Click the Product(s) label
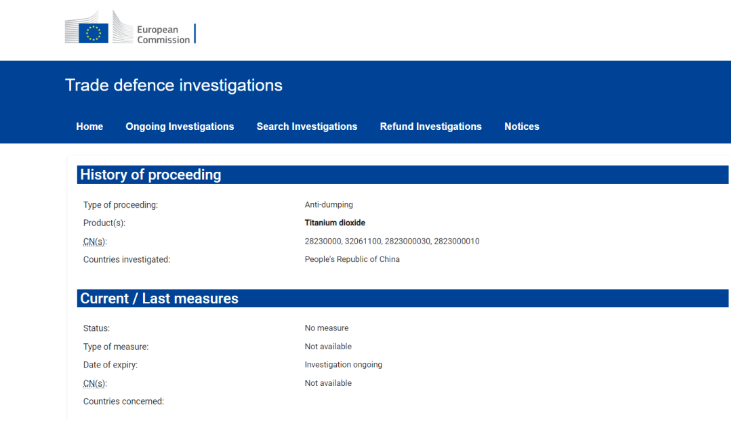The width and height of the screenshot is (731, 442). 104,223
